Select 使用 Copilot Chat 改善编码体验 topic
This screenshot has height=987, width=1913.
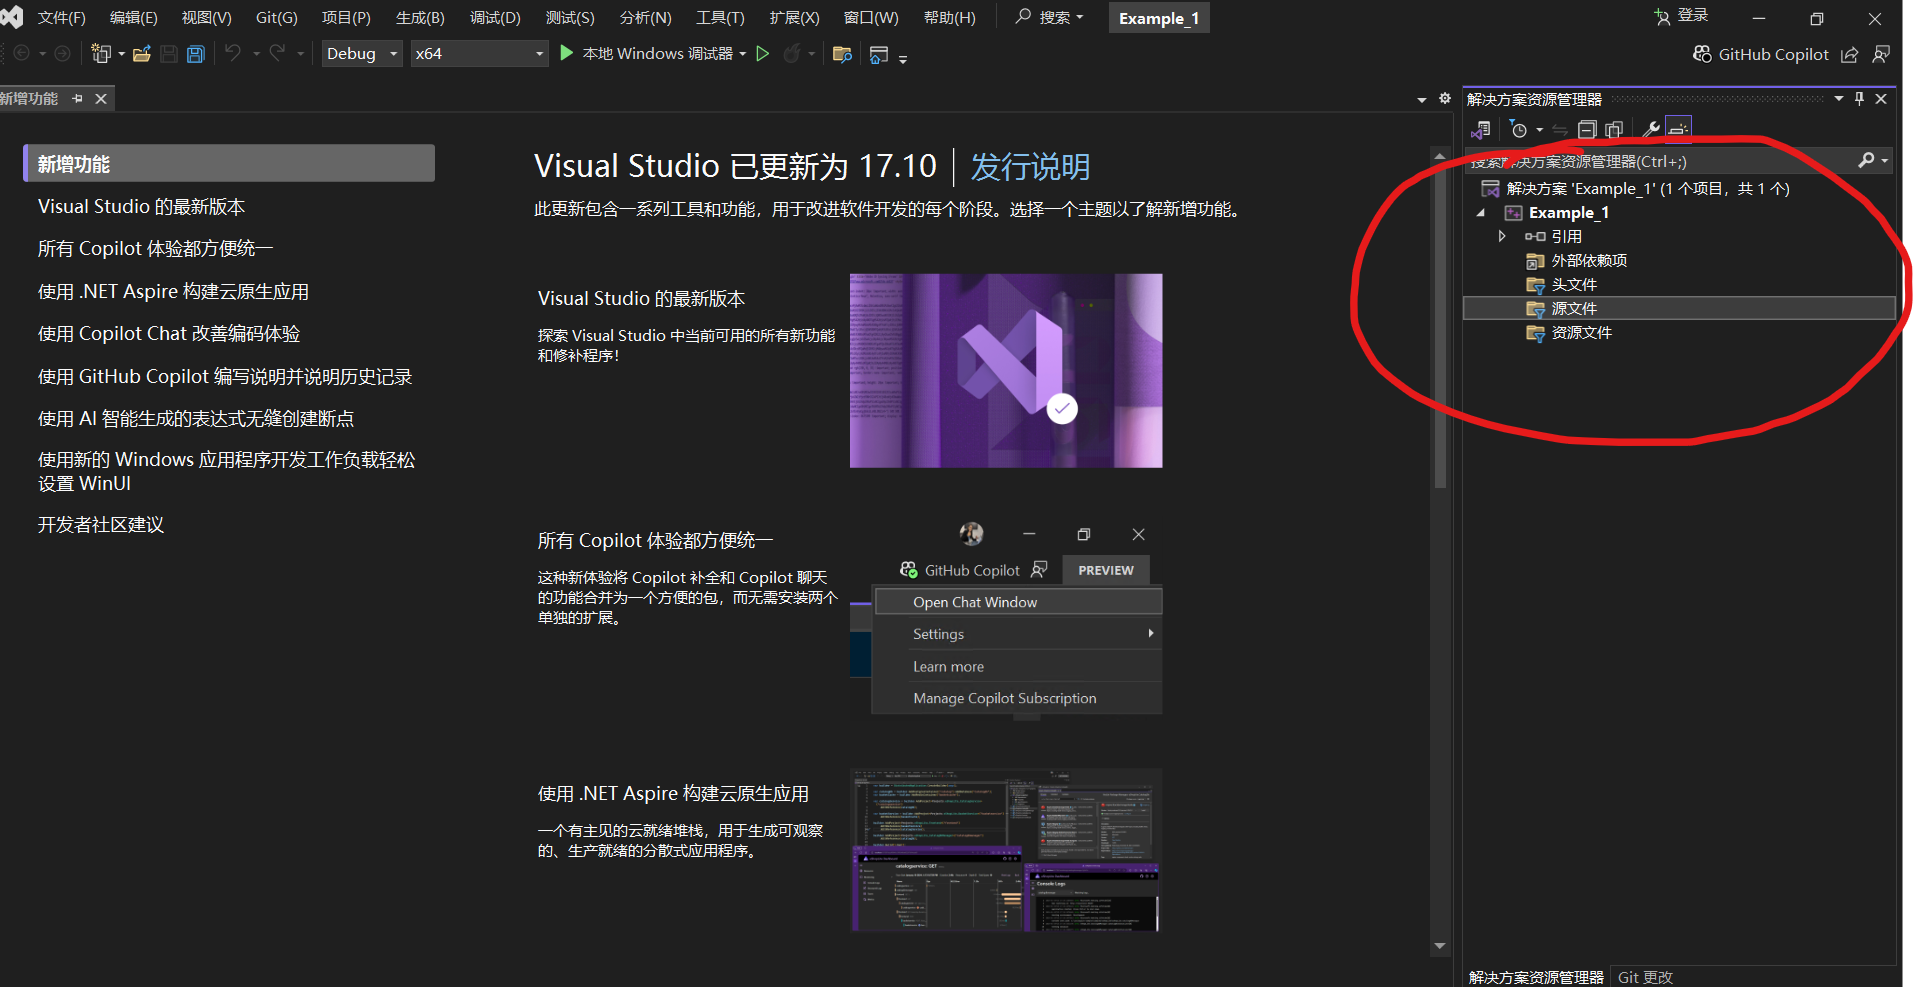(169, 333)
